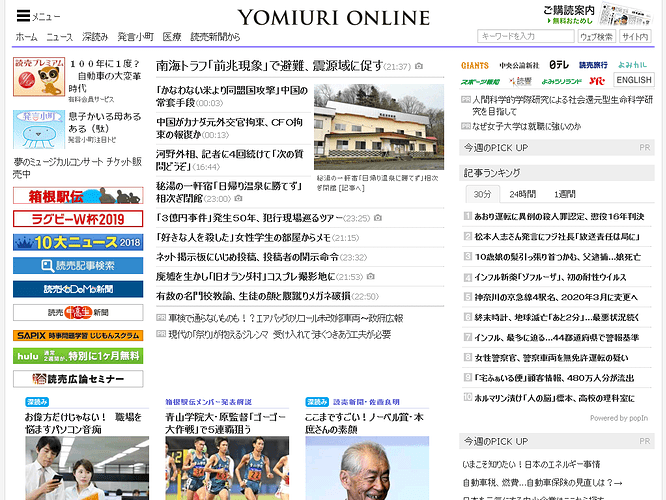Screen dimensions: 666x500
Task: Go to ホーム in navigation
Action: pyautogui.click(x=26, y=37)
